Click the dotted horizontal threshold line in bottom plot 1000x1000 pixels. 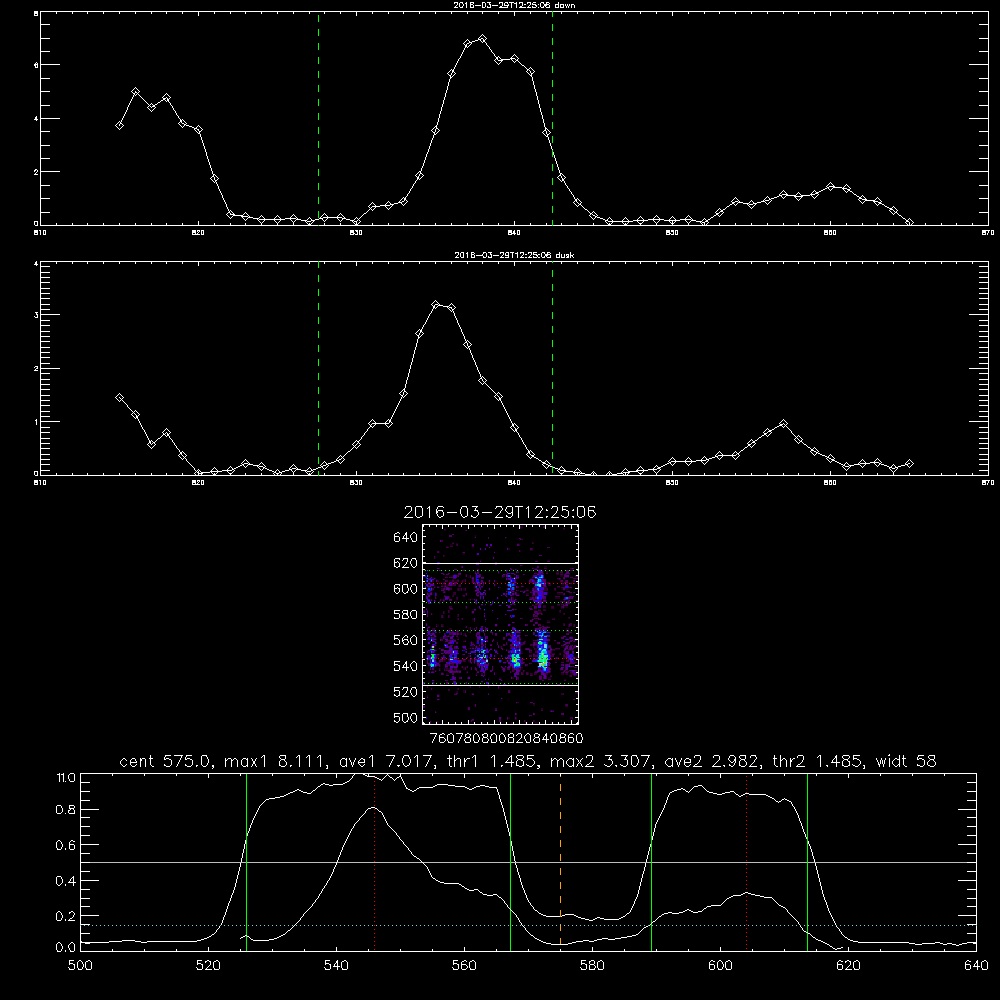point(528,925)
